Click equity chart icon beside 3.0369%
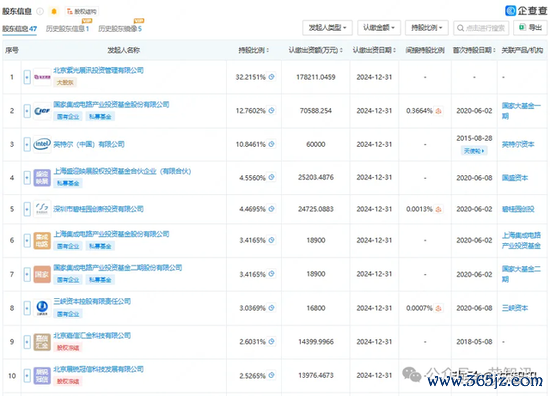The width and height of the screenshot is (550, 396). pyautogui.click(x=271, y=308)
